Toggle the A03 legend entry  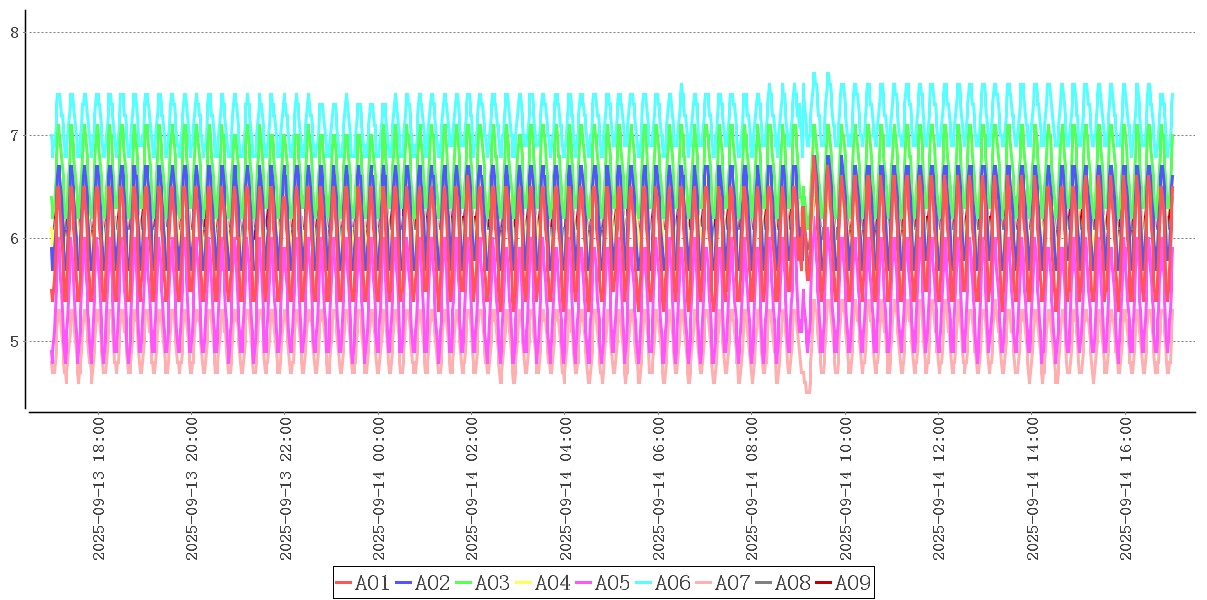pyautogui.click(x=492, y=583)
